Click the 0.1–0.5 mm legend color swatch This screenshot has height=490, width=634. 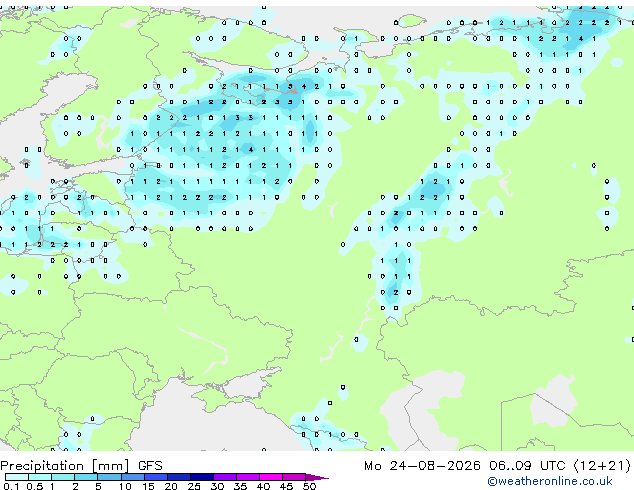click(17, 477)
